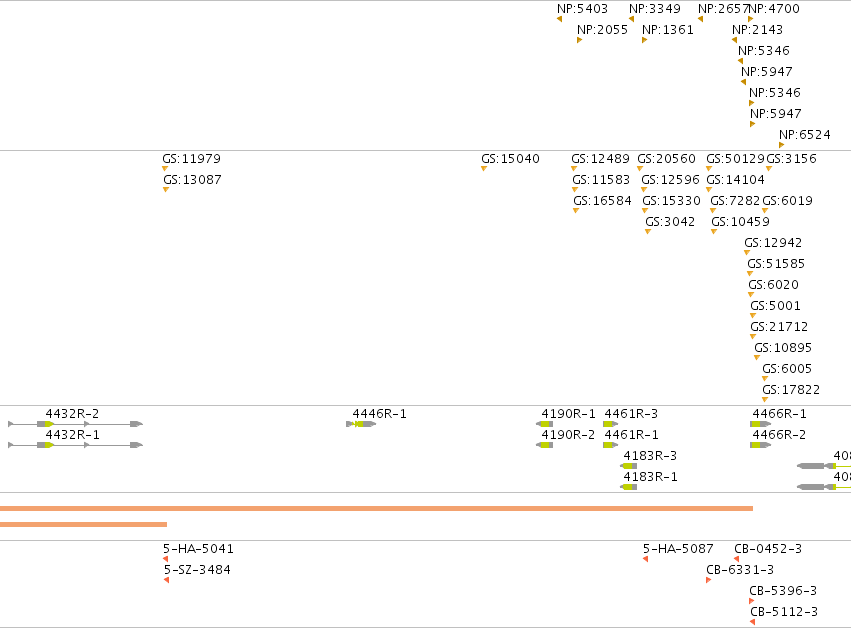The height and width of the screenshot is (628, 851).
Task: Click the GS:6020 label
Action: click(773, 284)
